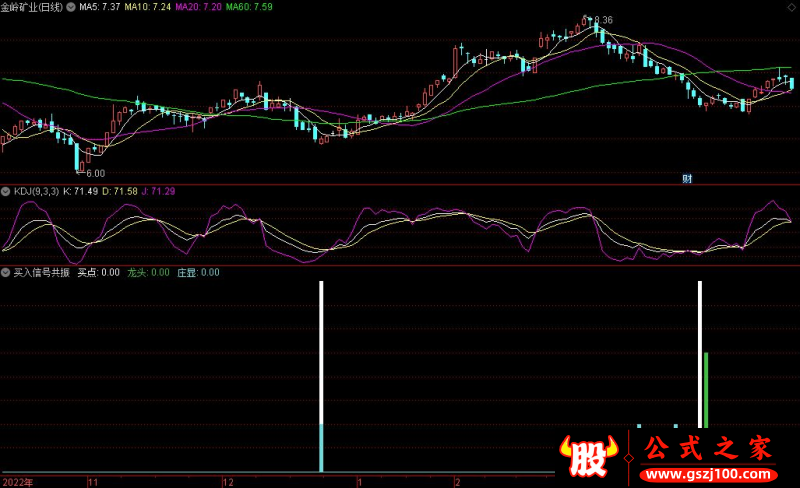The height and width of the screenshot is (488, 800).
Task: Open dropdown arrow beside 金岭矿业(日线) title
Action: point(70,7)
